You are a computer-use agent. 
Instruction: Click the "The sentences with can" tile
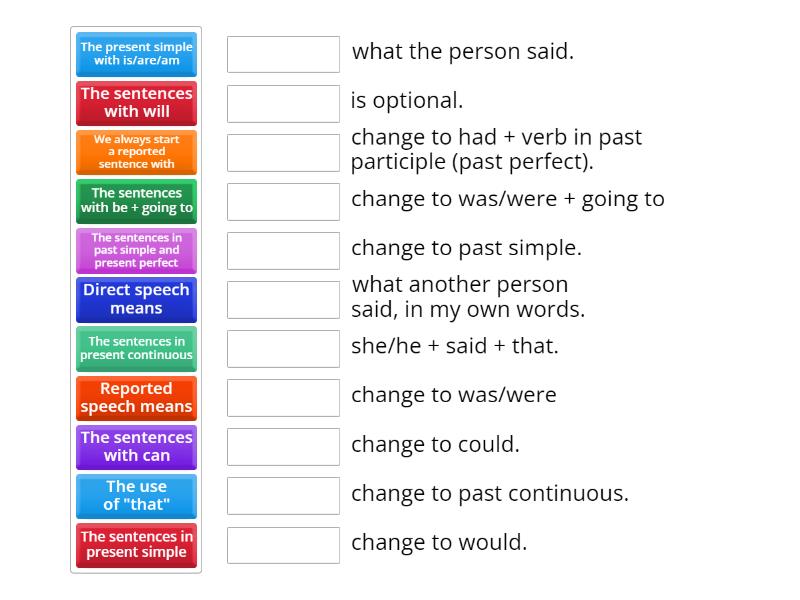tap(136, 446)
